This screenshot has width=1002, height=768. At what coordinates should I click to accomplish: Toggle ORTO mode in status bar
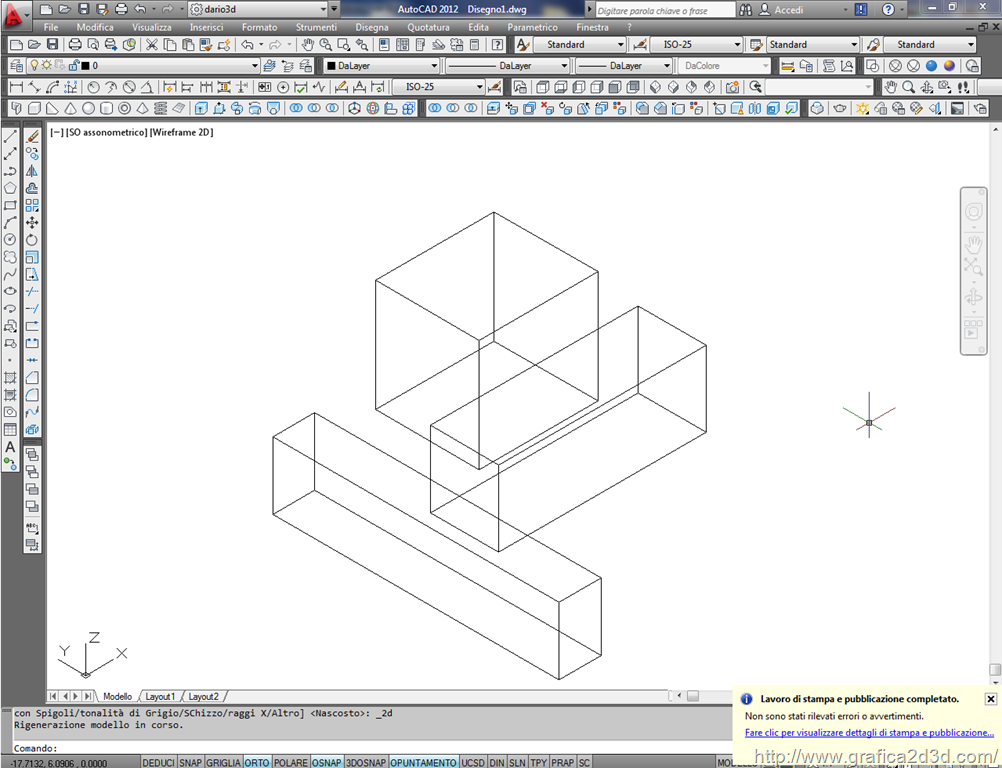(x=257, y=762)
